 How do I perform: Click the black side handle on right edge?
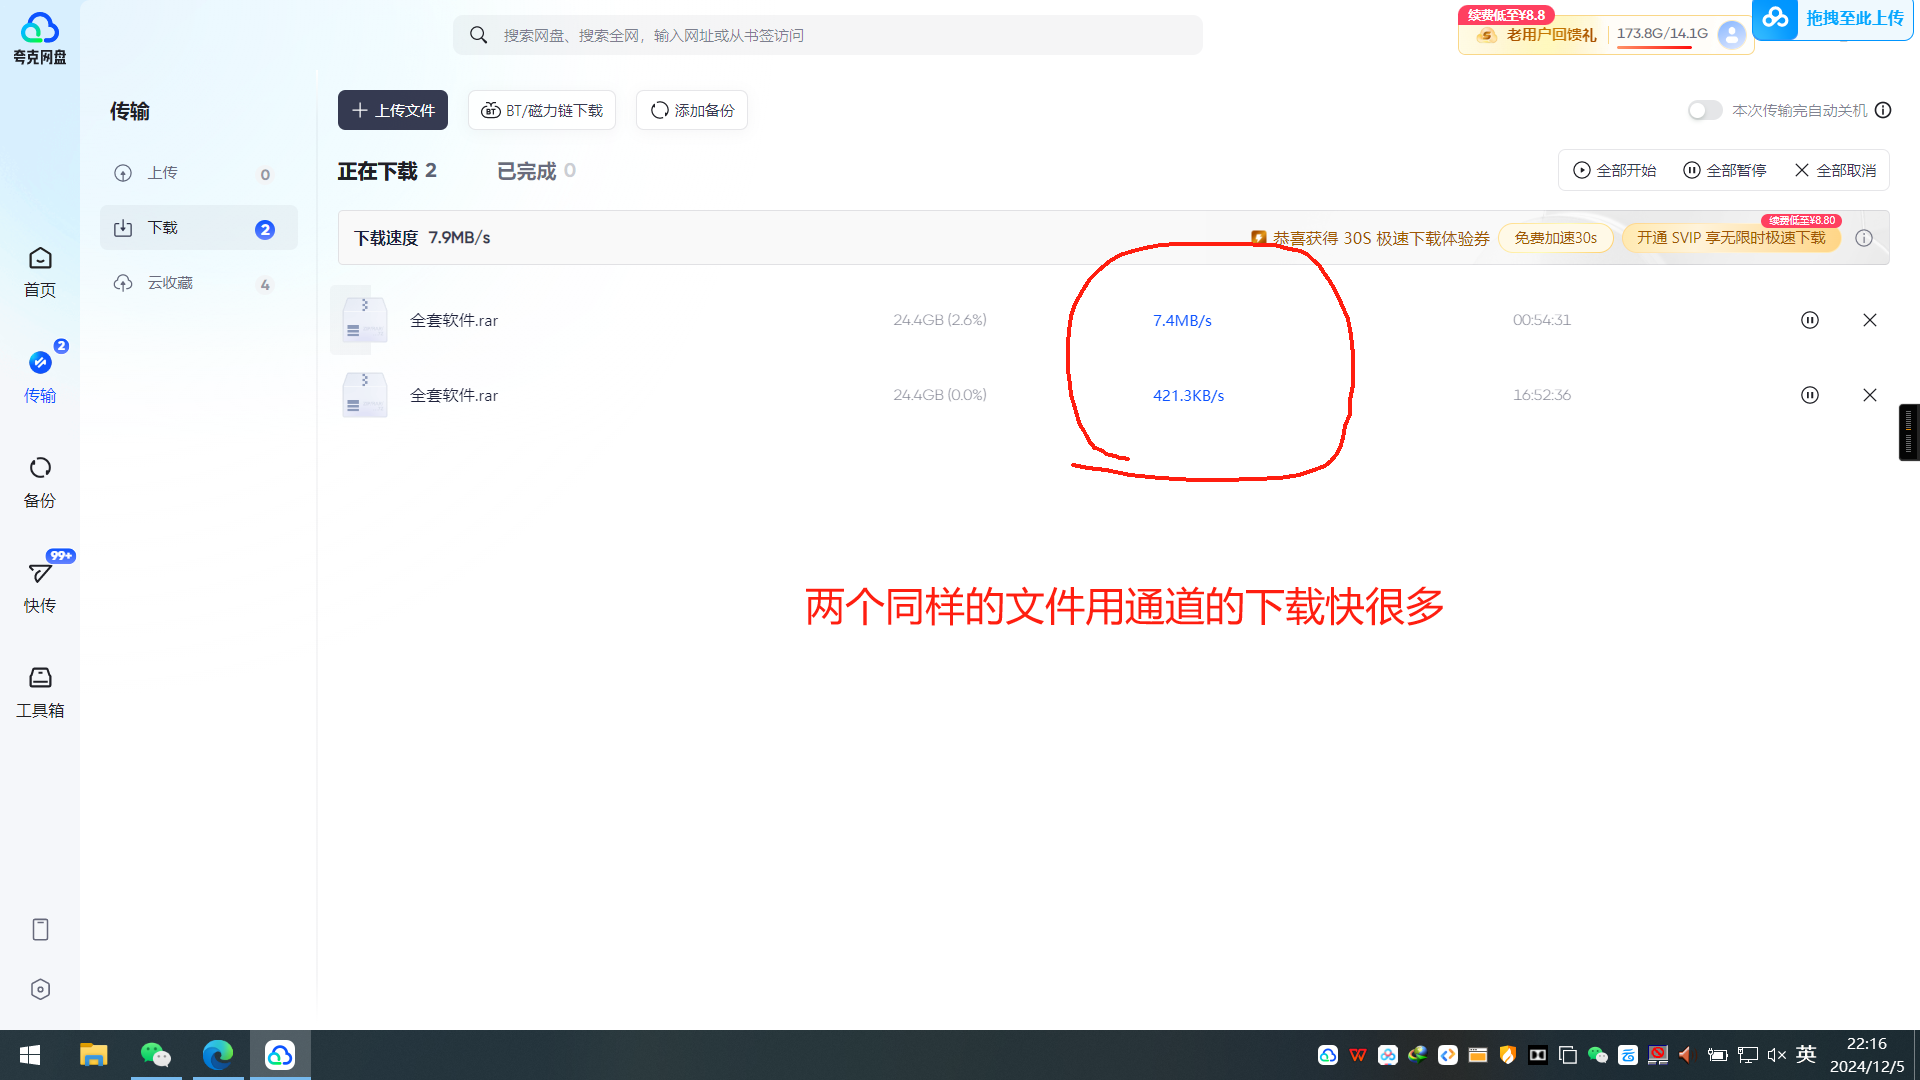(x=1909, y=432)
